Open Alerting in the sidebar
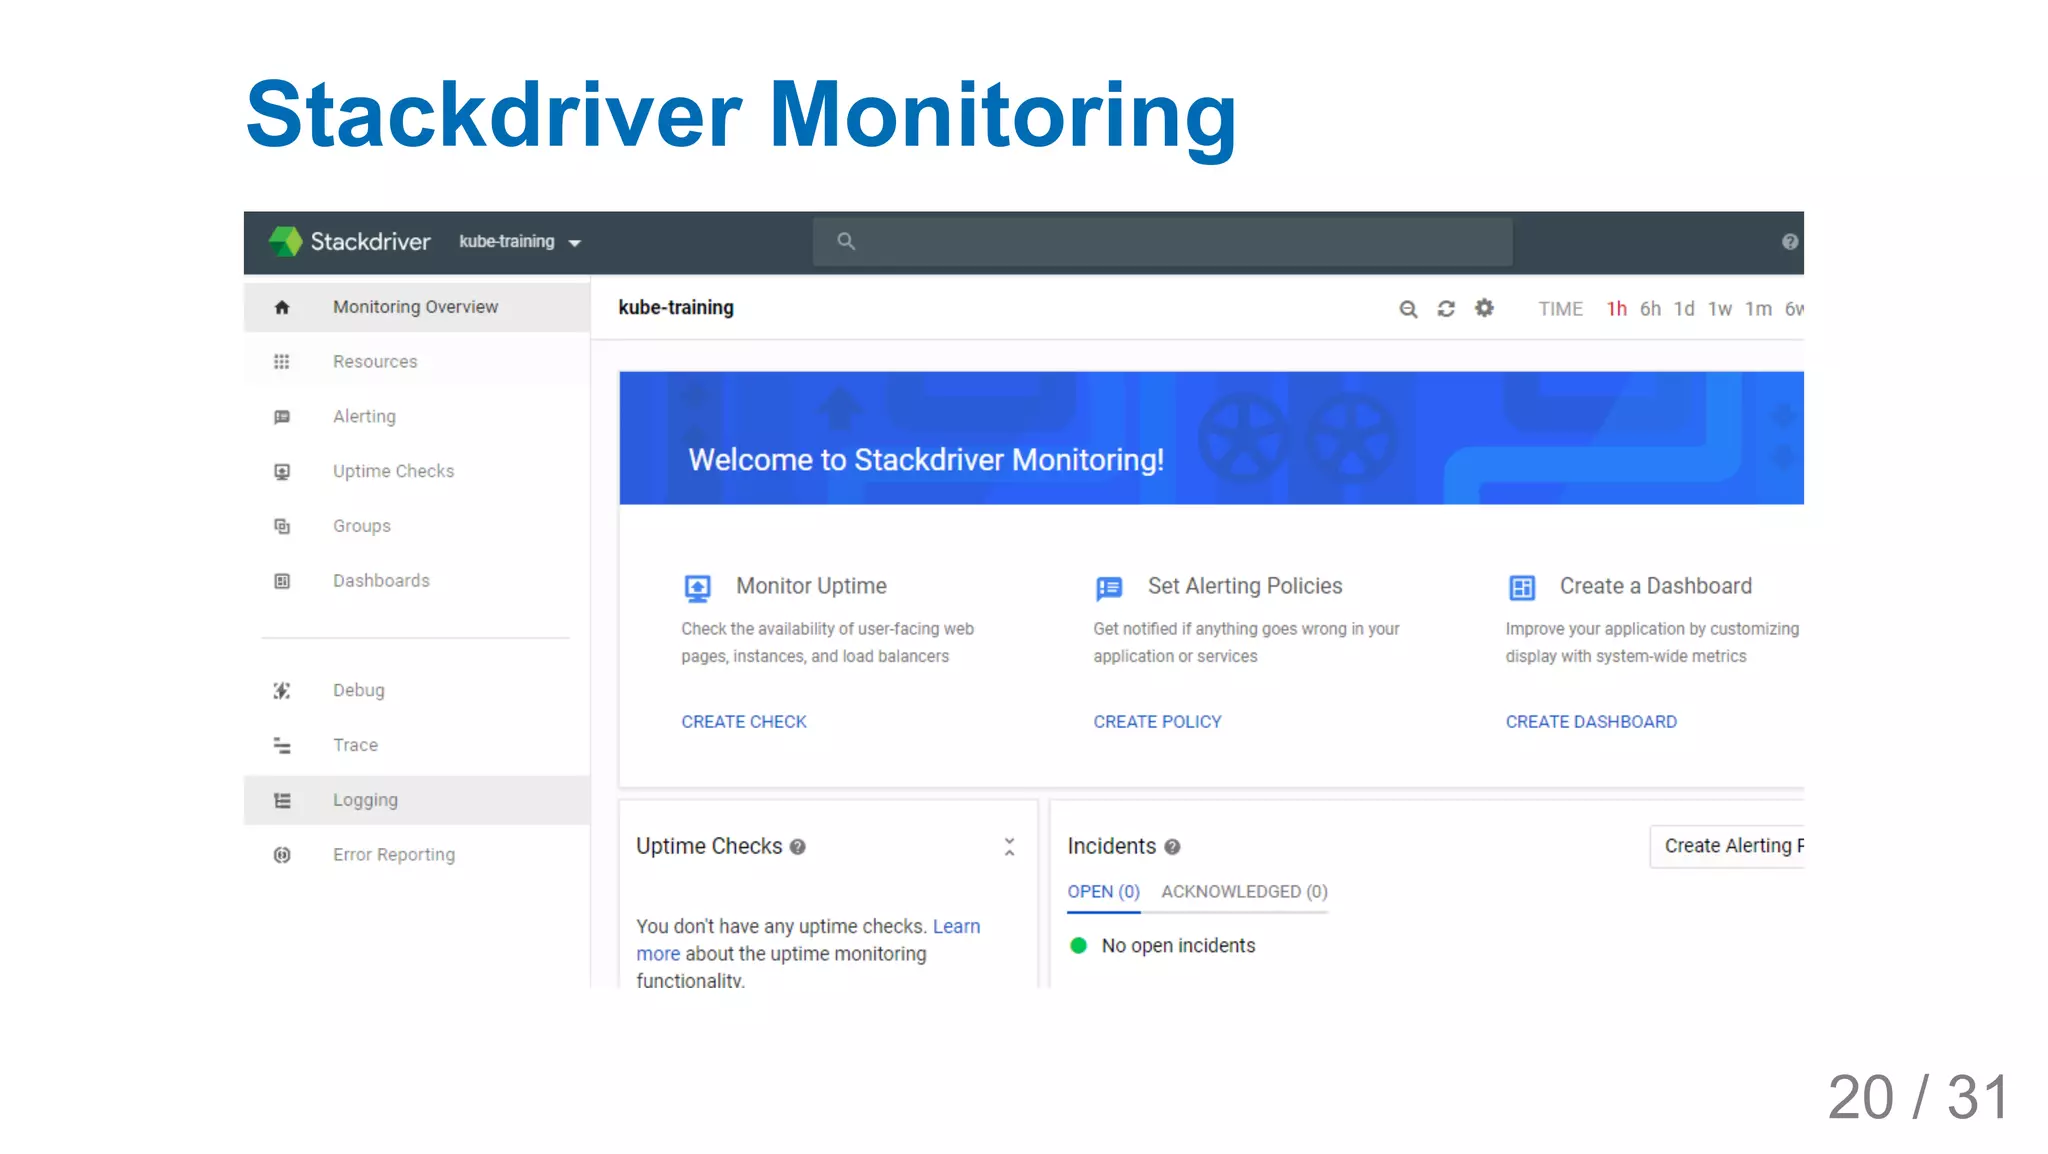Image resolution: width=2048 pixels, height=1154 pixels. [417, 417]
